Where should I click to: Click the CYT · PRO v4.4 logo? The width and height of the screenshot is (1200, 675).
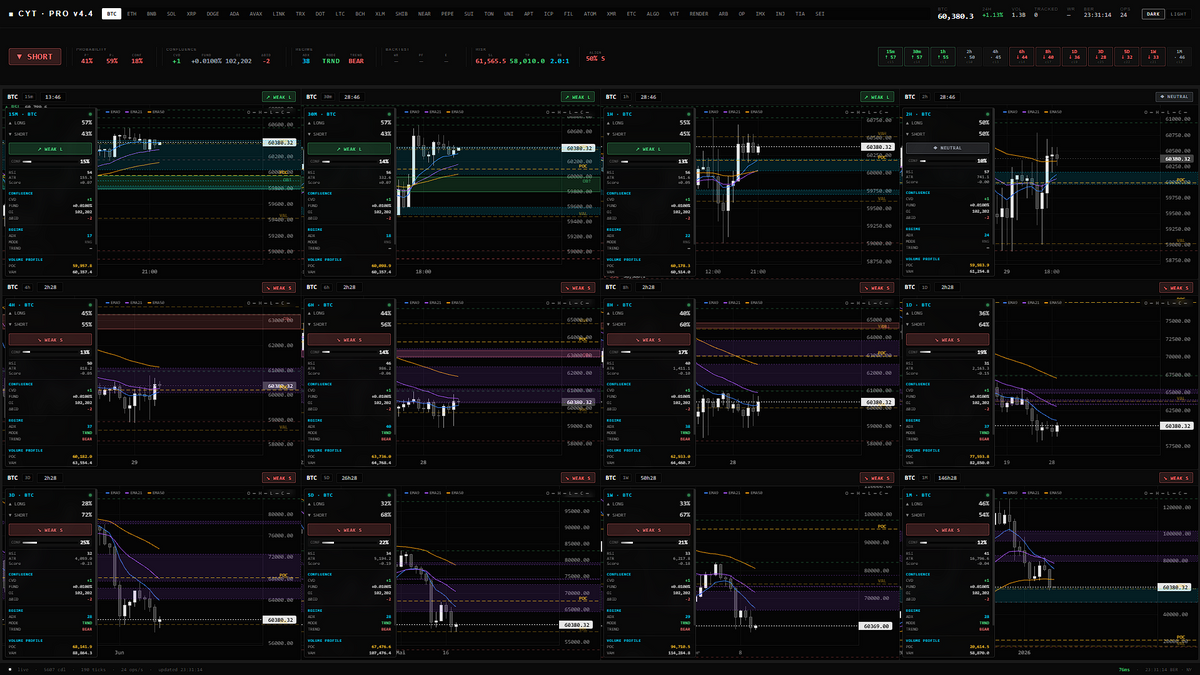click(53, 15)
